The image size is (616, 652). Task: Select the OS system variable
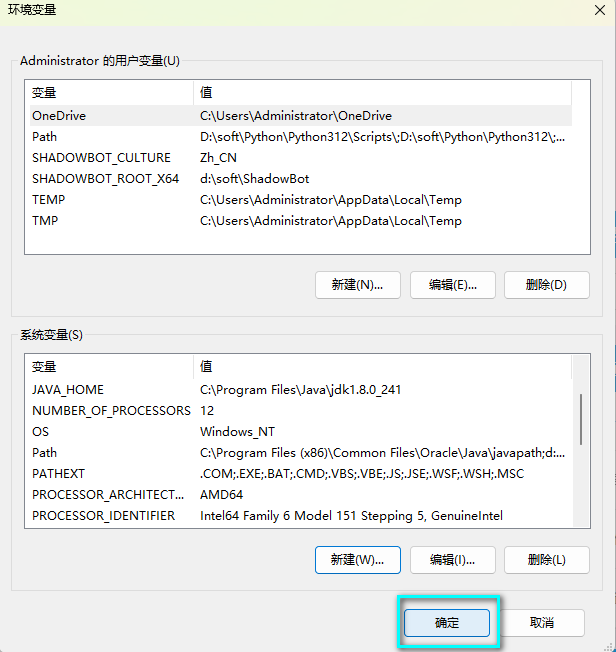click(x=301, y=432)
